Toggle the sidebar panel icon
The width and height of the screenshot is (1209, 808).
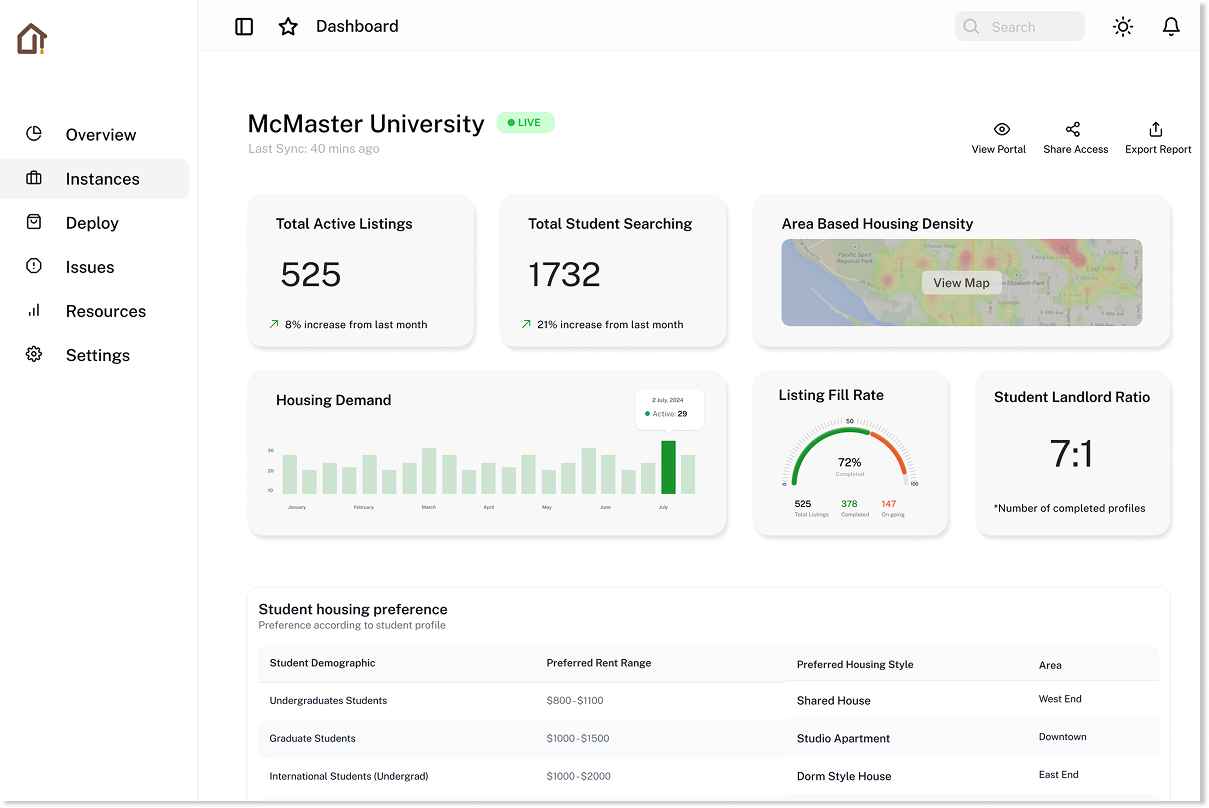click(x=244, y=27)
